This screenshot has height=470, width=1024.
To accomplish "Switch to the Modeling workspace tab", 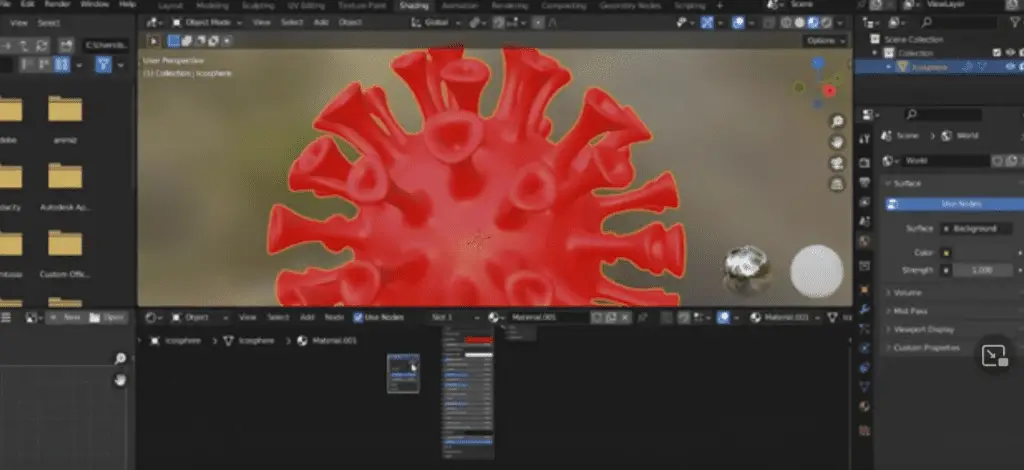I will [x=212, y=5].
